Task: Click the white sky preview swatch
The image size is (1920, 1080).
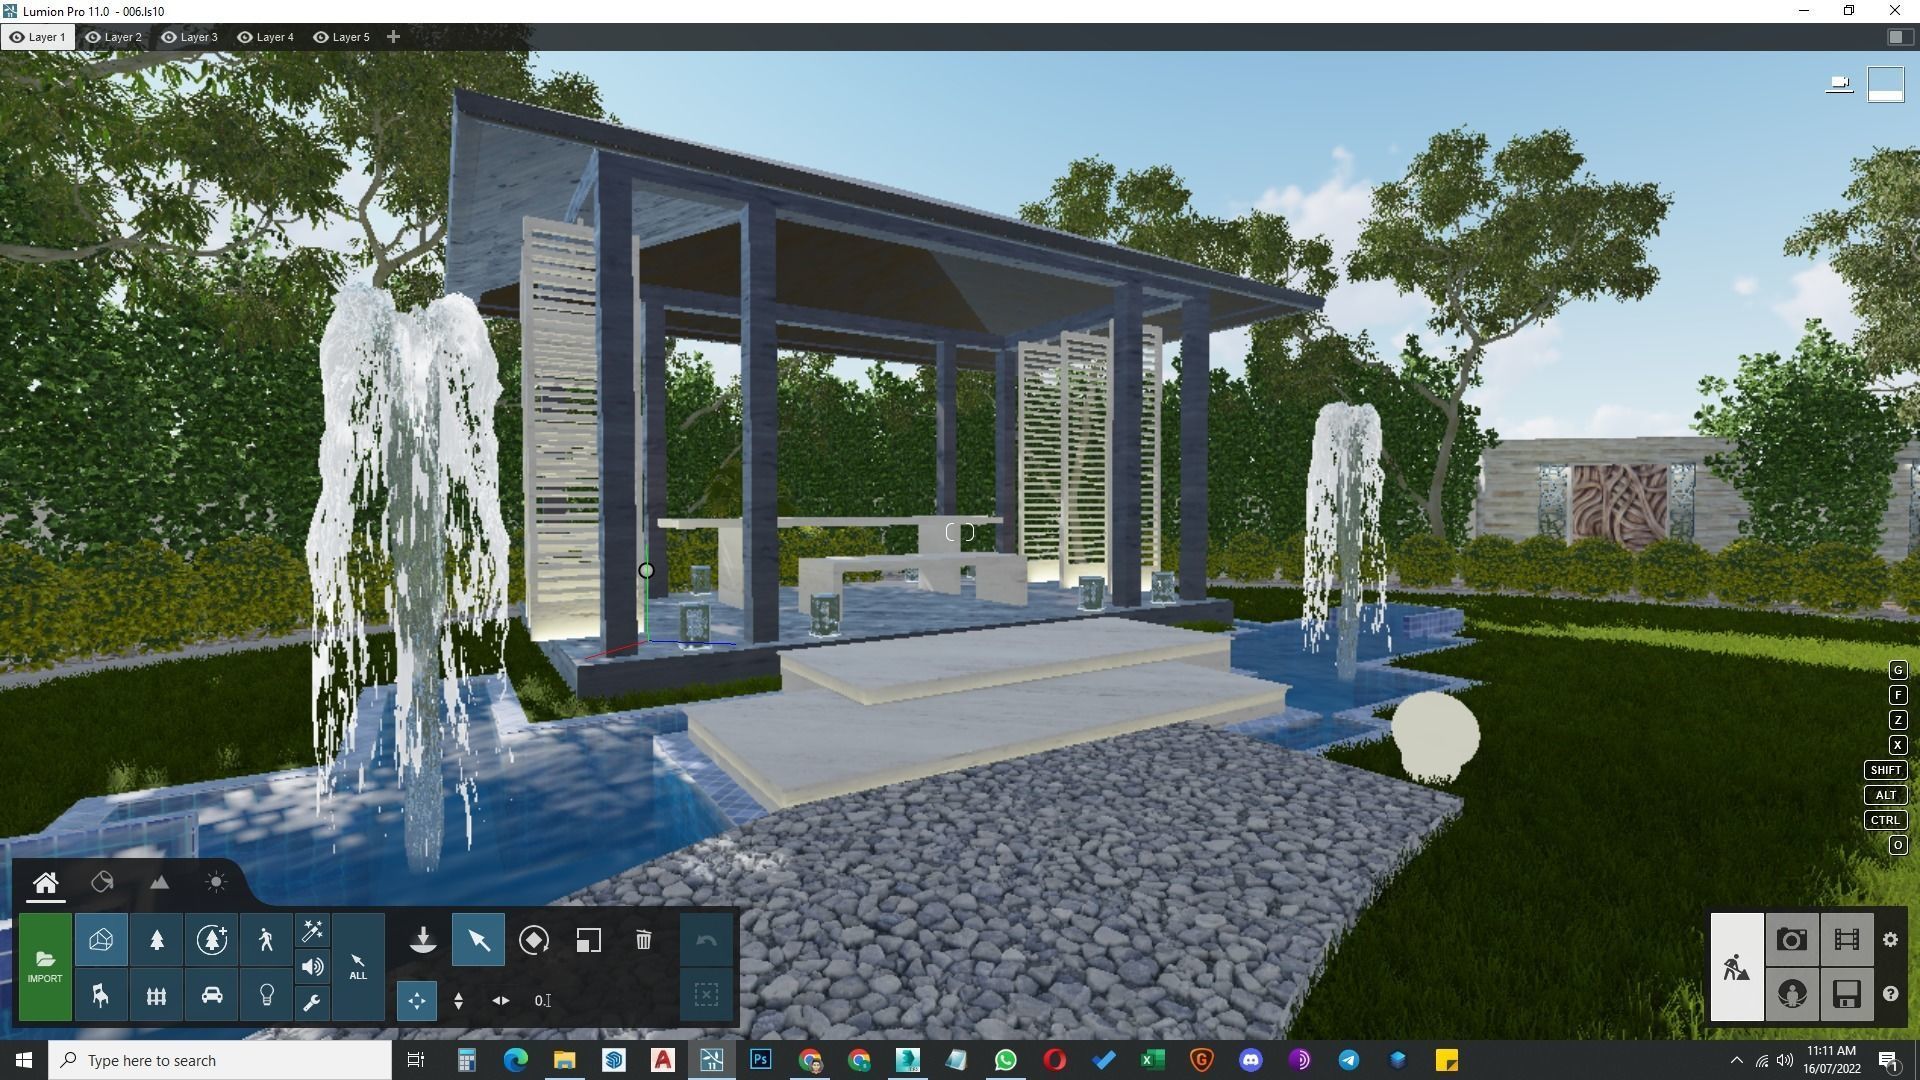Action: [1885, 84]
